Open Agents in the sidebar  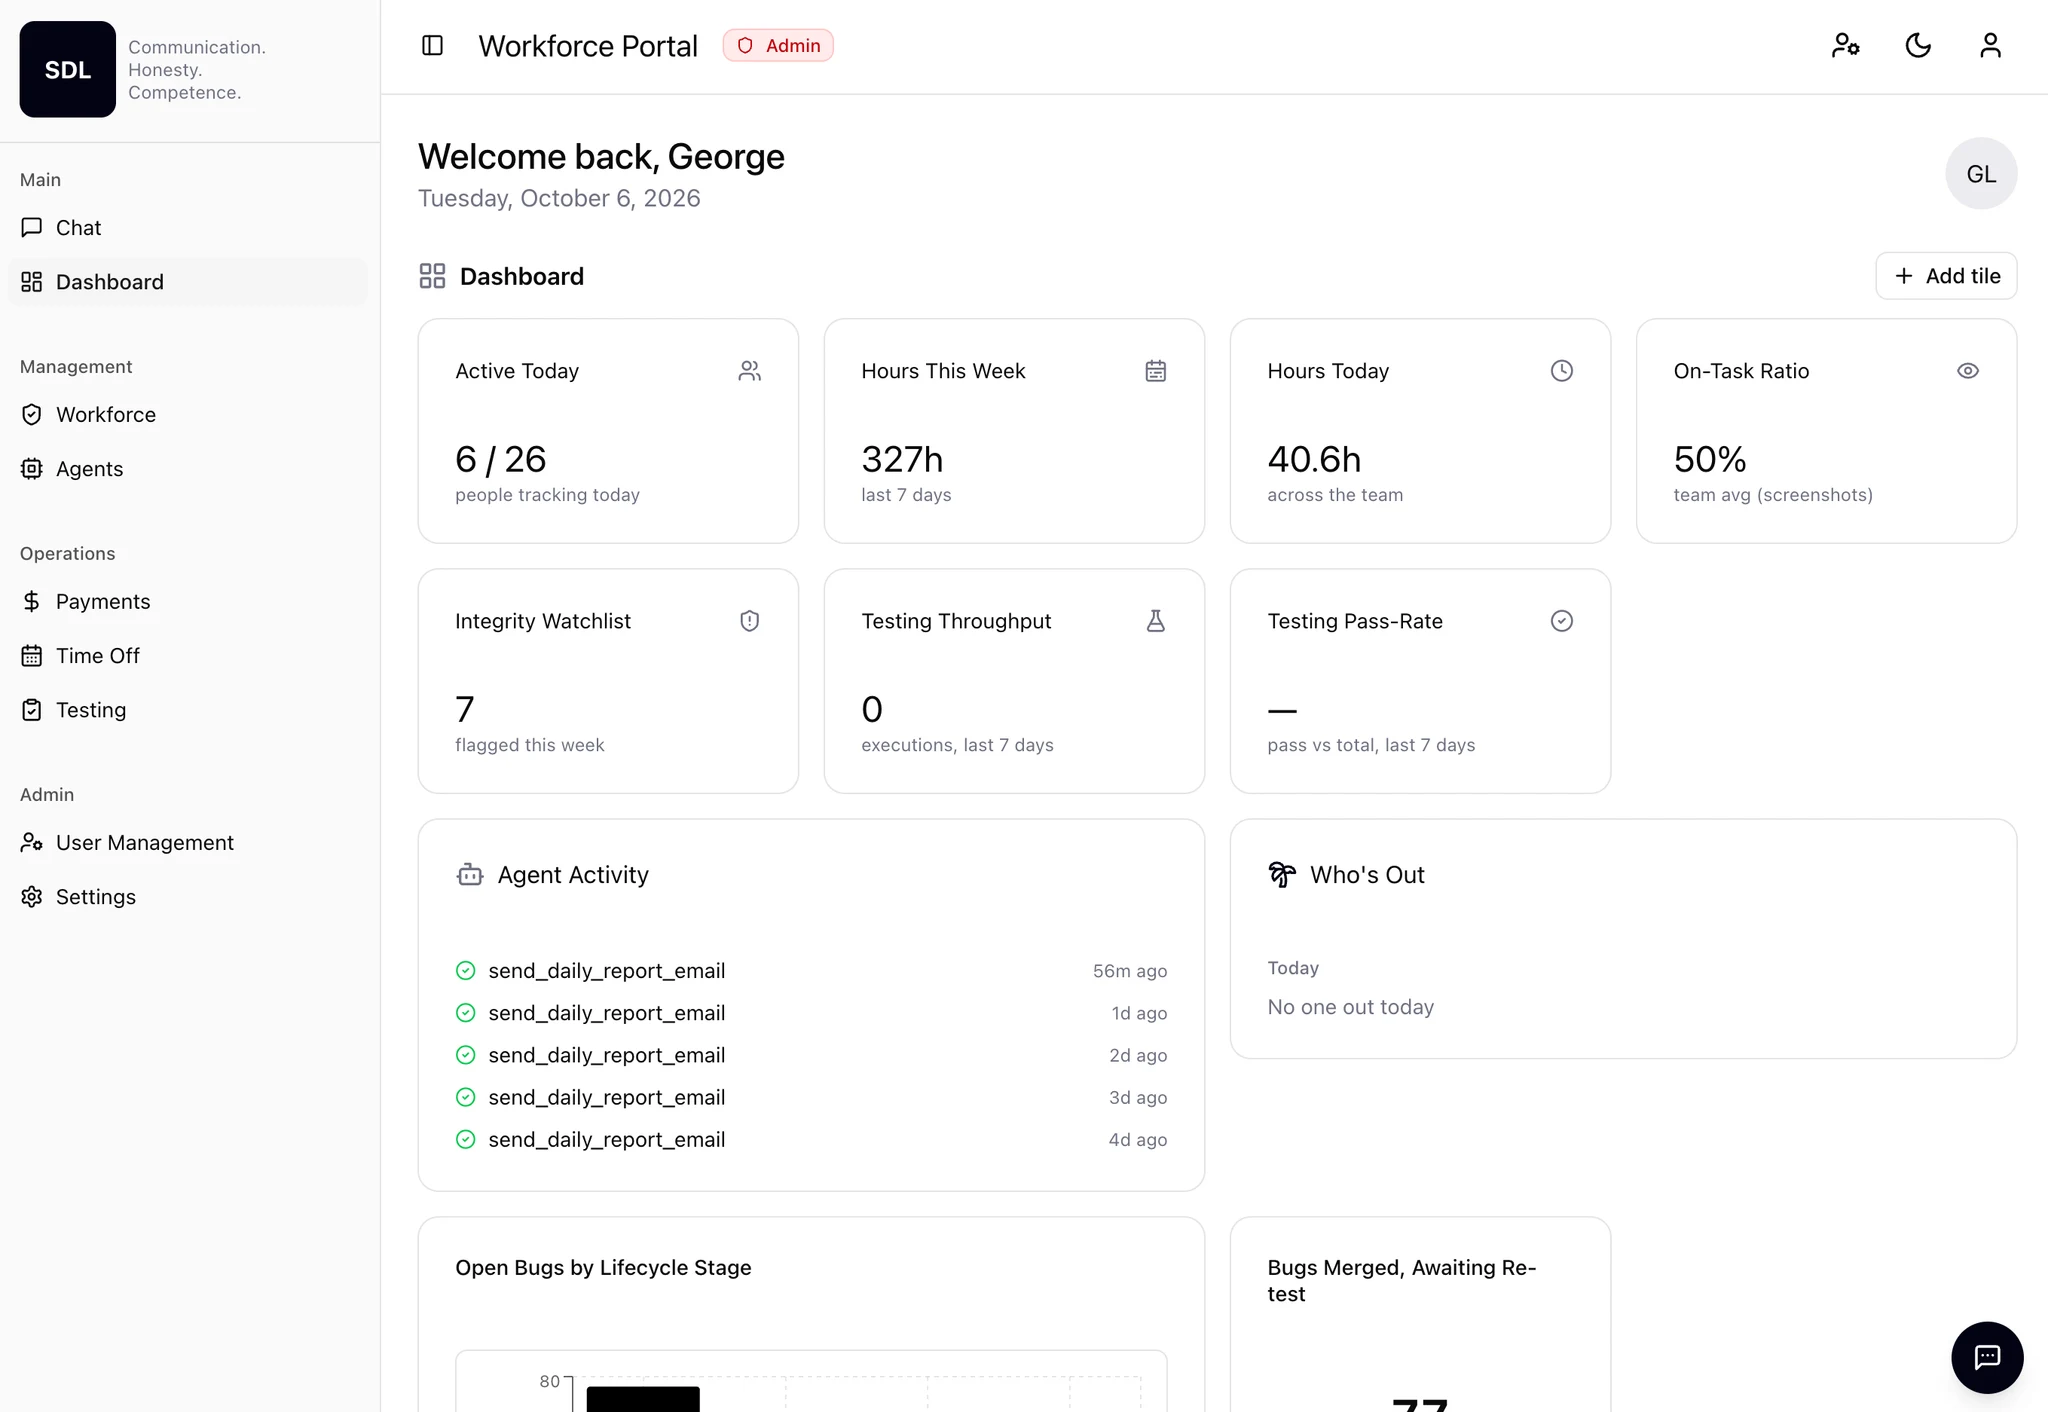[188, 469]
